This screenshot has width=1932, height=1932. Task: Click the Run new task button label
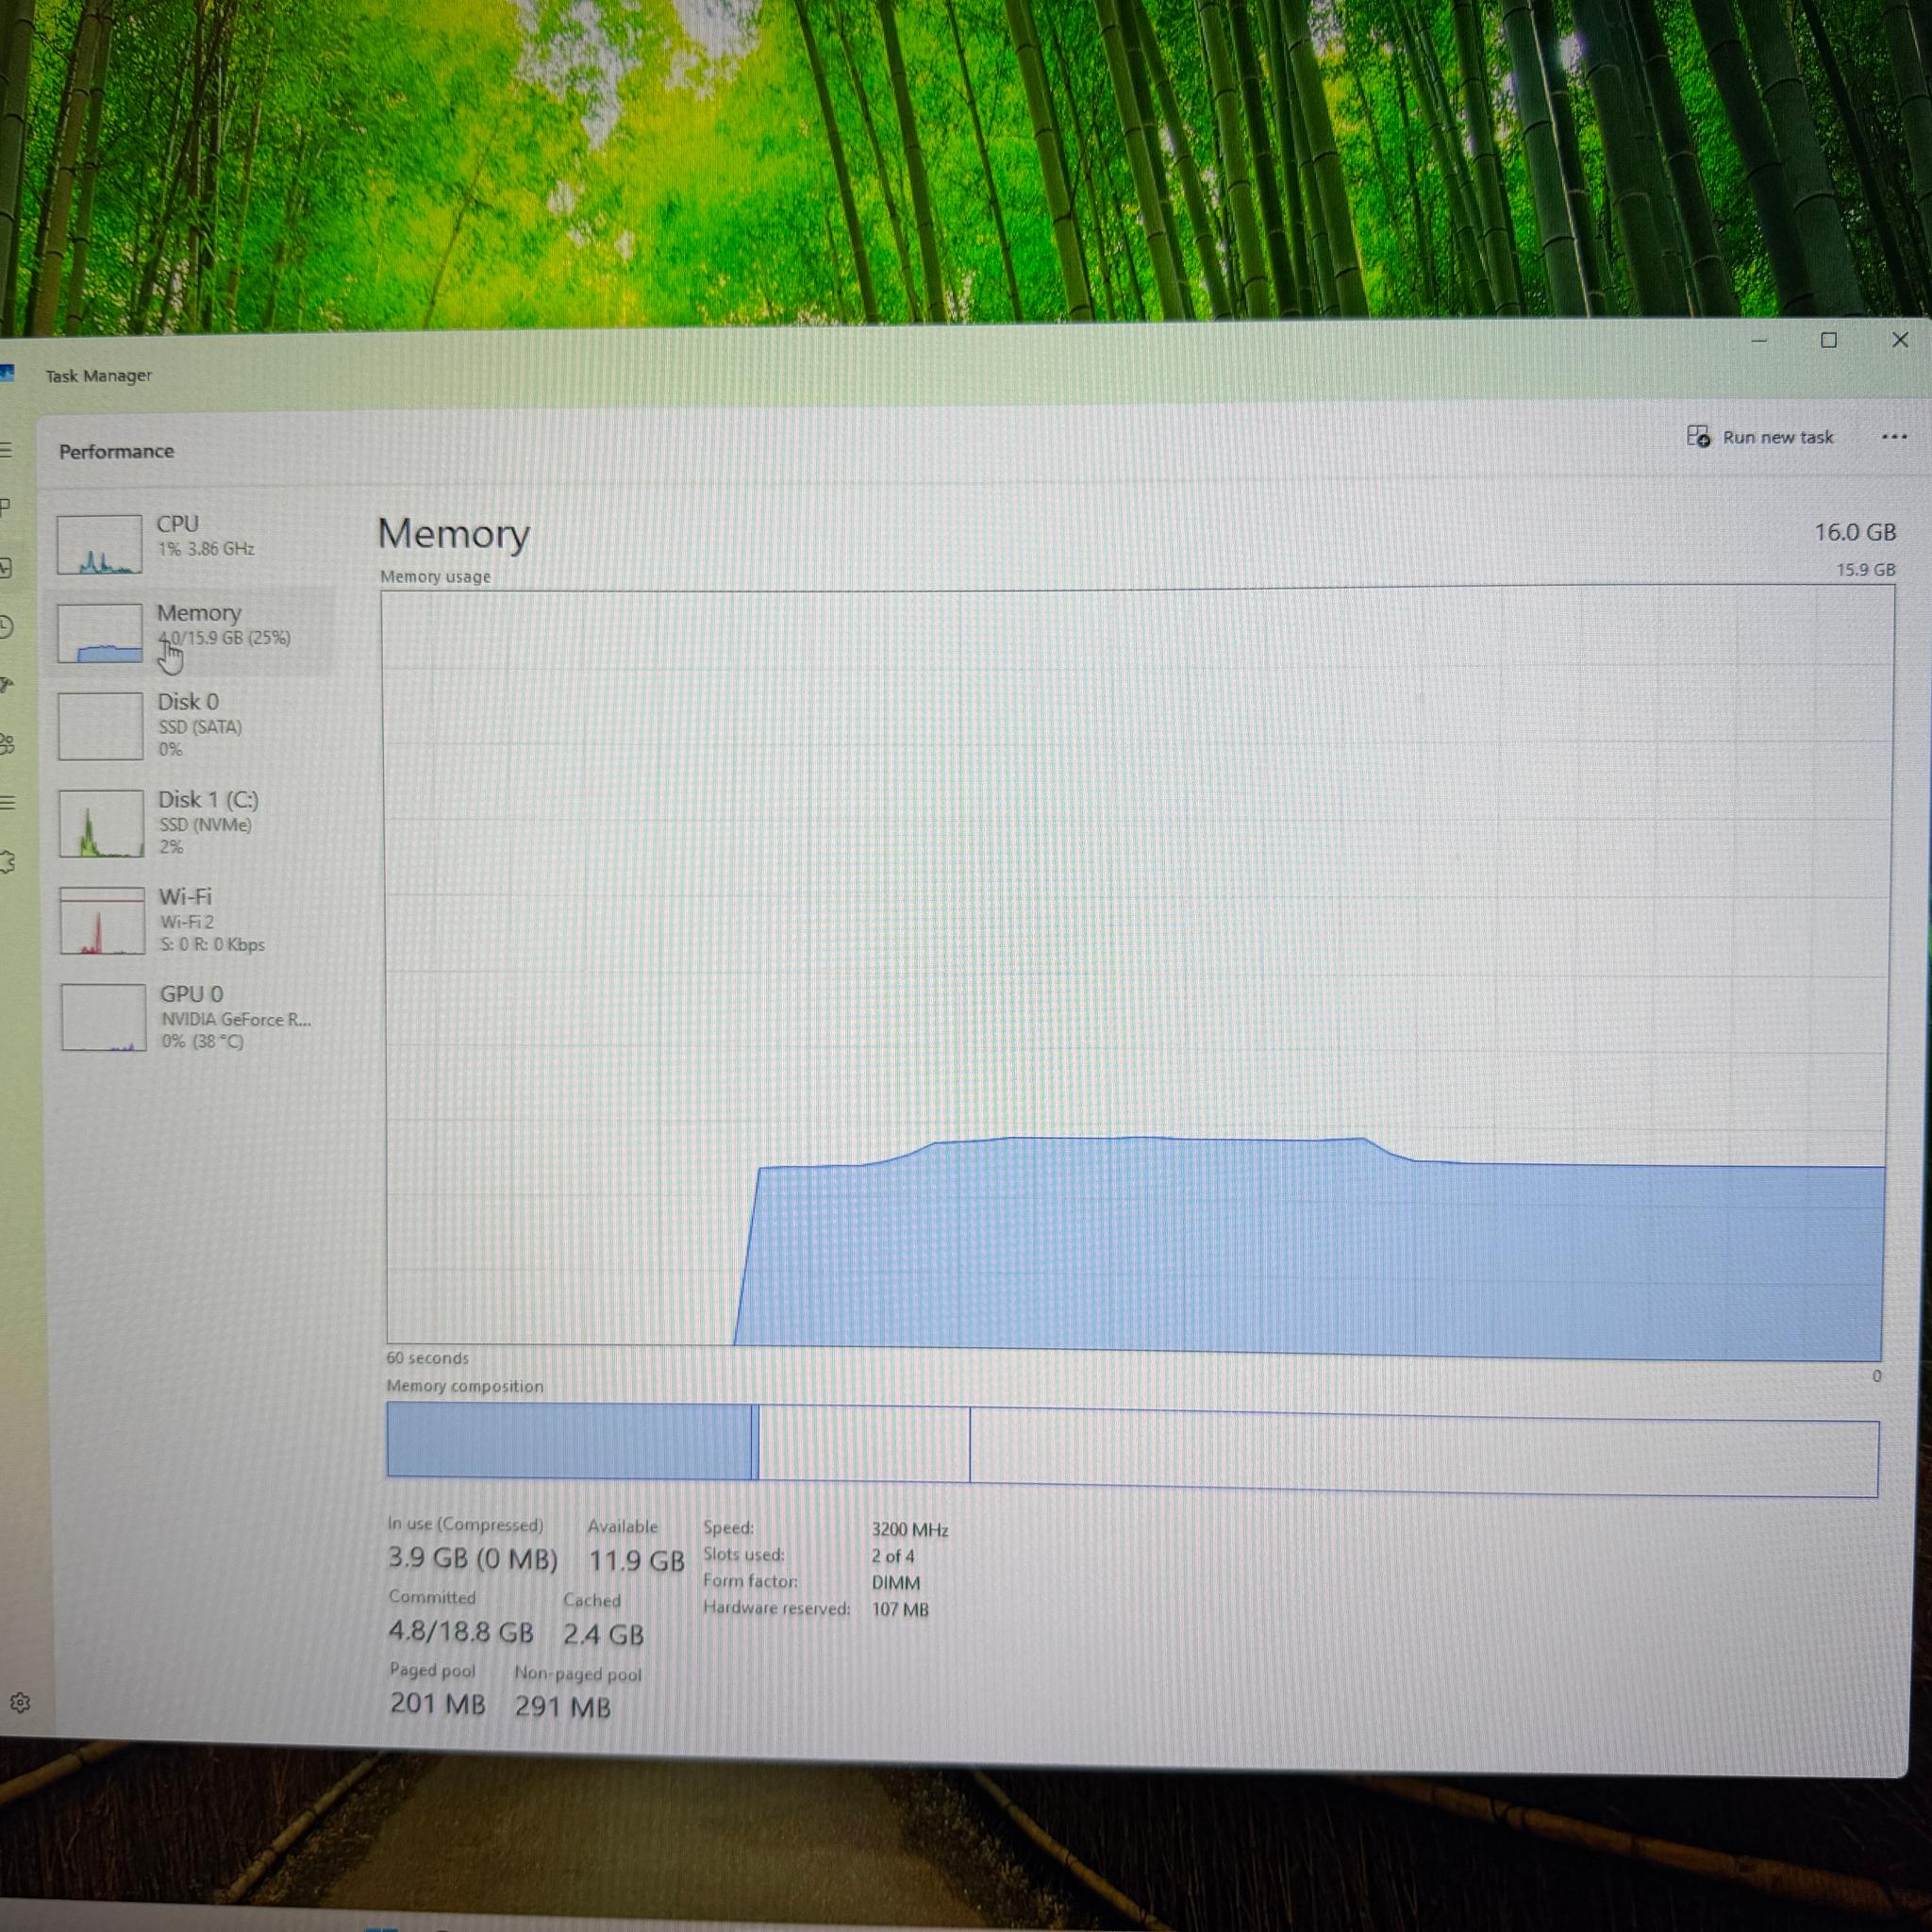coord(1777,437)
